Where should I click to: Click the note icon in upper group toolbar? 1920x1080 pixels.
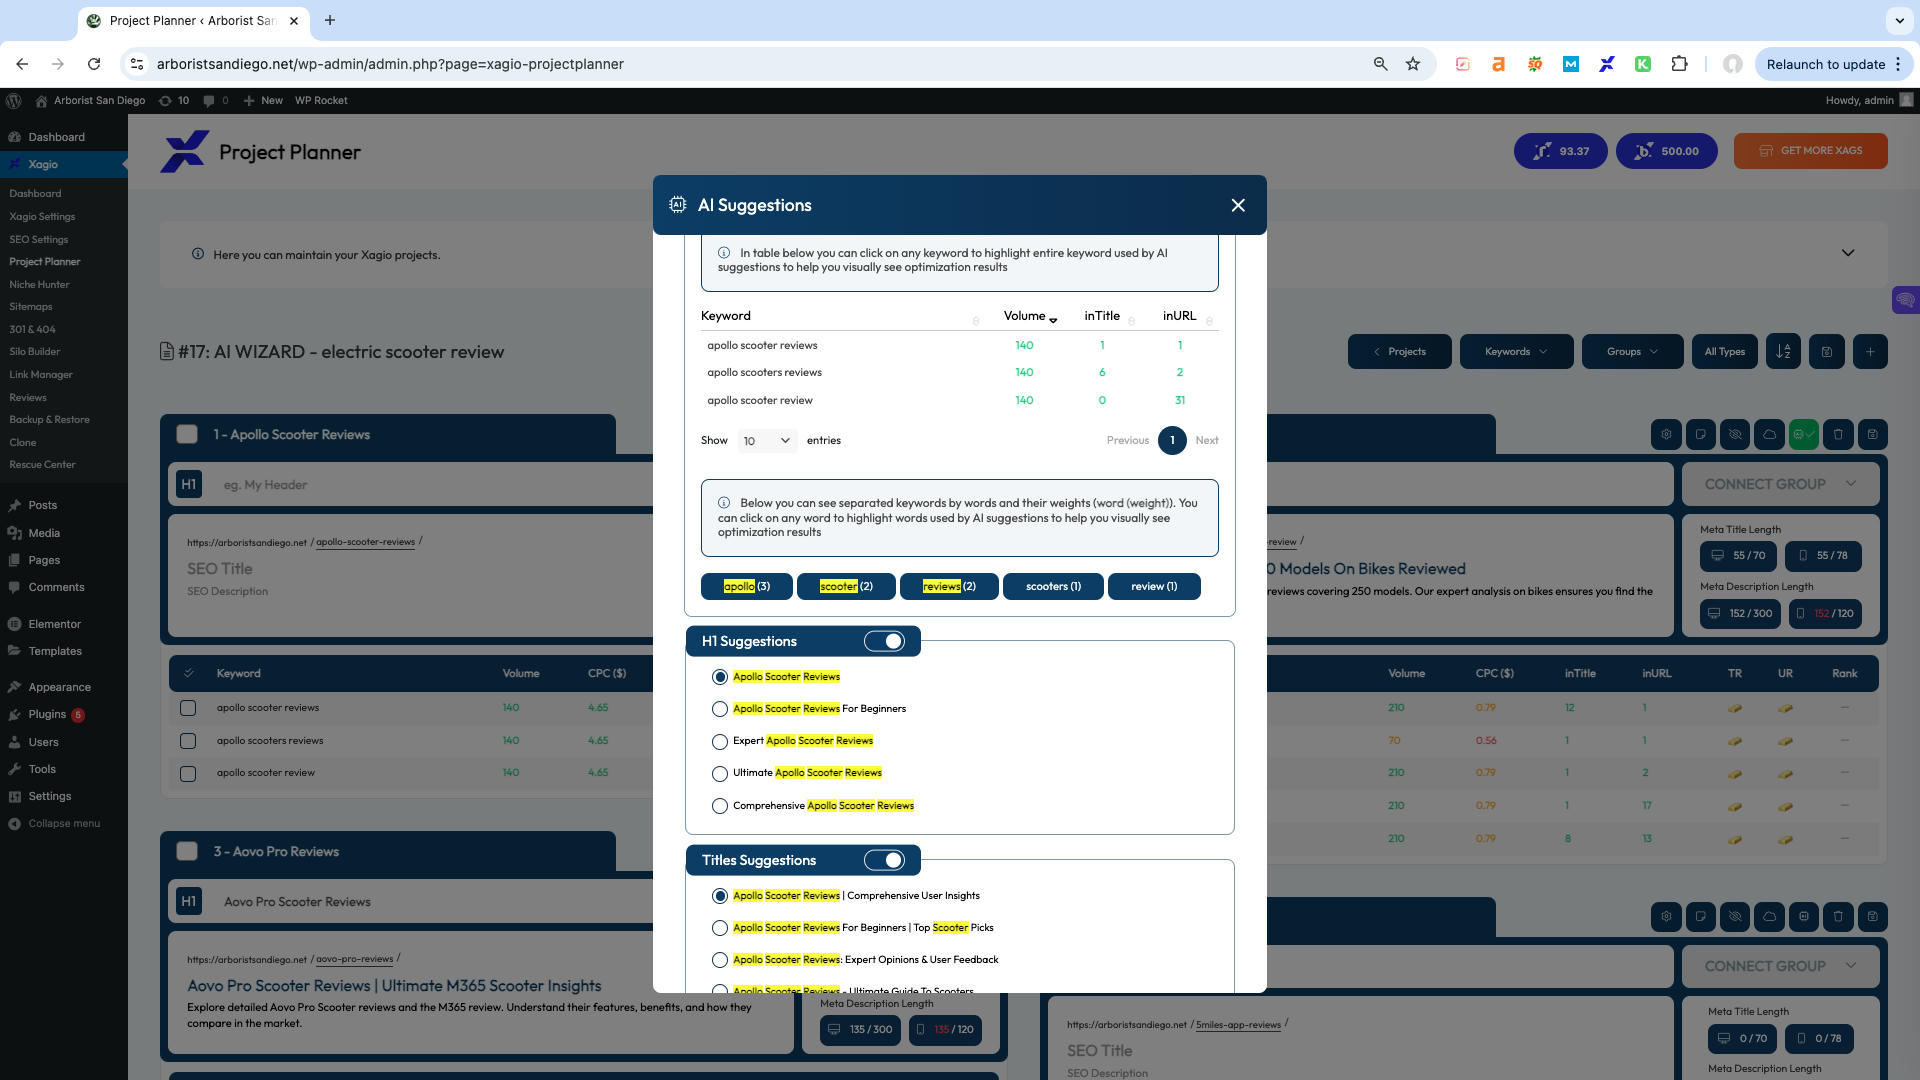[x=1701, y=435]
